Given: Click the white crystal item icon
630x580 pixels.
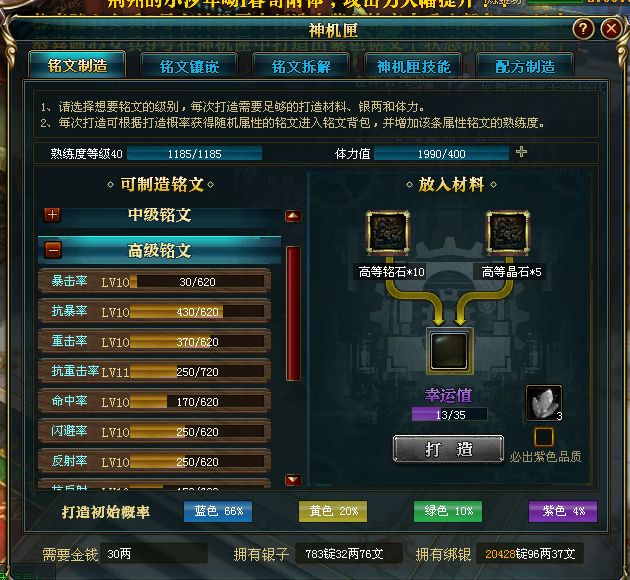Looking at the screenshot, I should pyautogui.click(x=544, y=403).
